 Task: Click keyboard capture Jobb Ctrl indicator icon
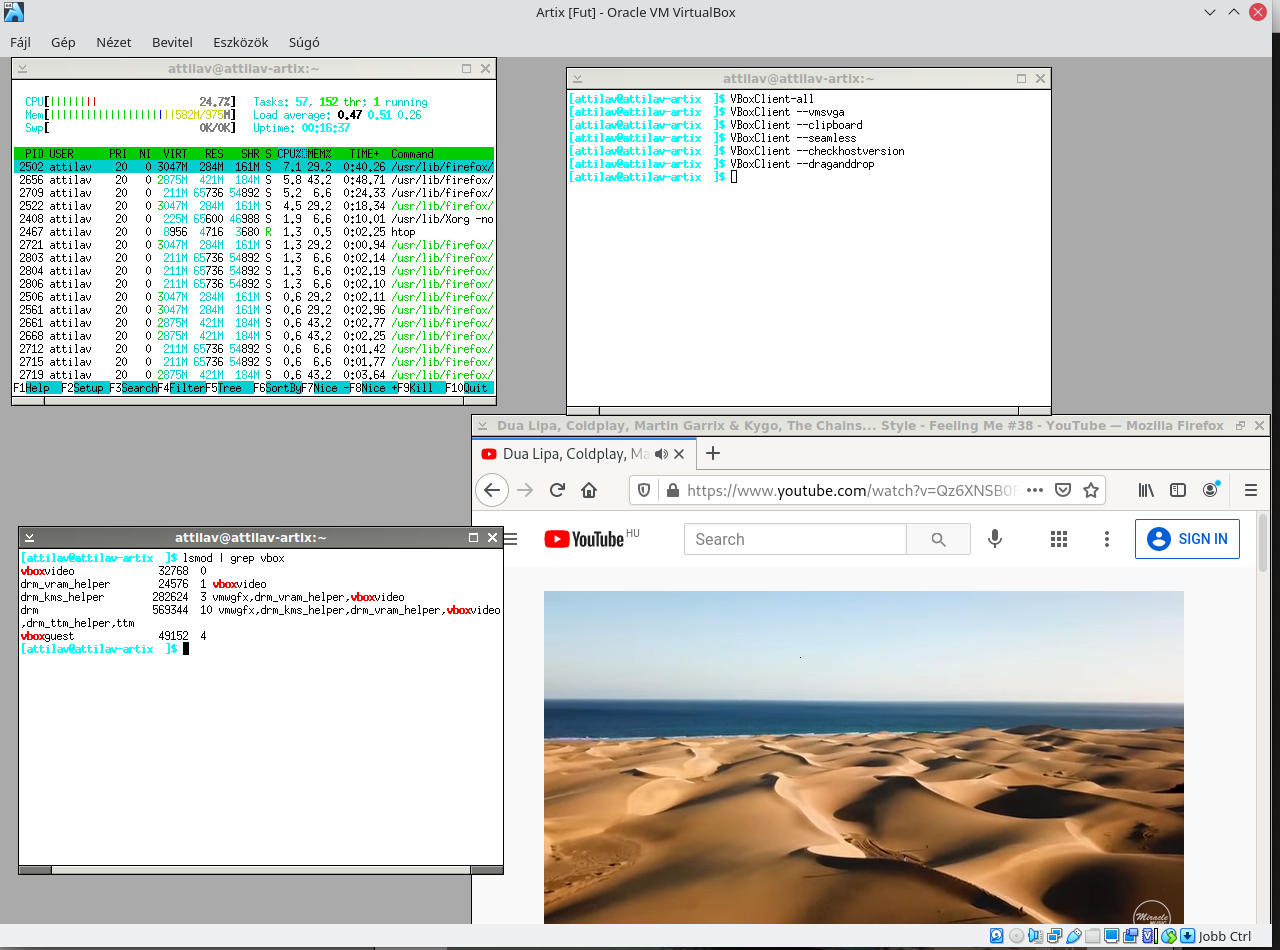coord(1187,936)
